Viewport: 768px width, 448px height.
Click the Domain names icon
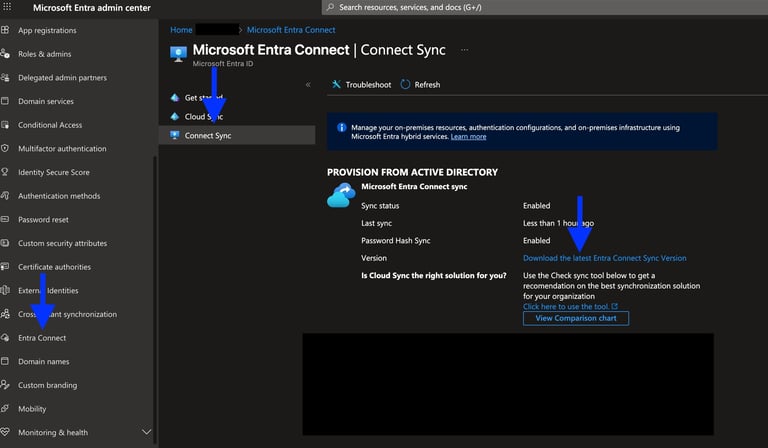click(5, 361)
